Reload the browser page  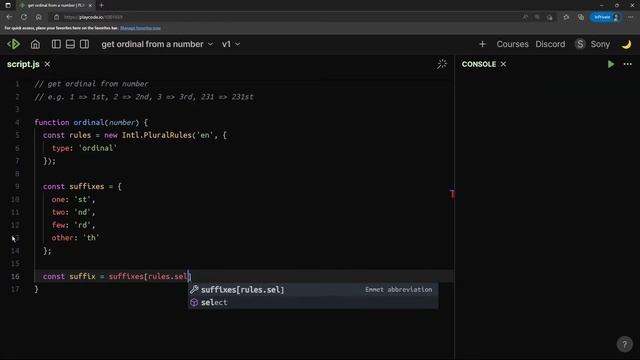pyautogui.click(x=24, y=17)
